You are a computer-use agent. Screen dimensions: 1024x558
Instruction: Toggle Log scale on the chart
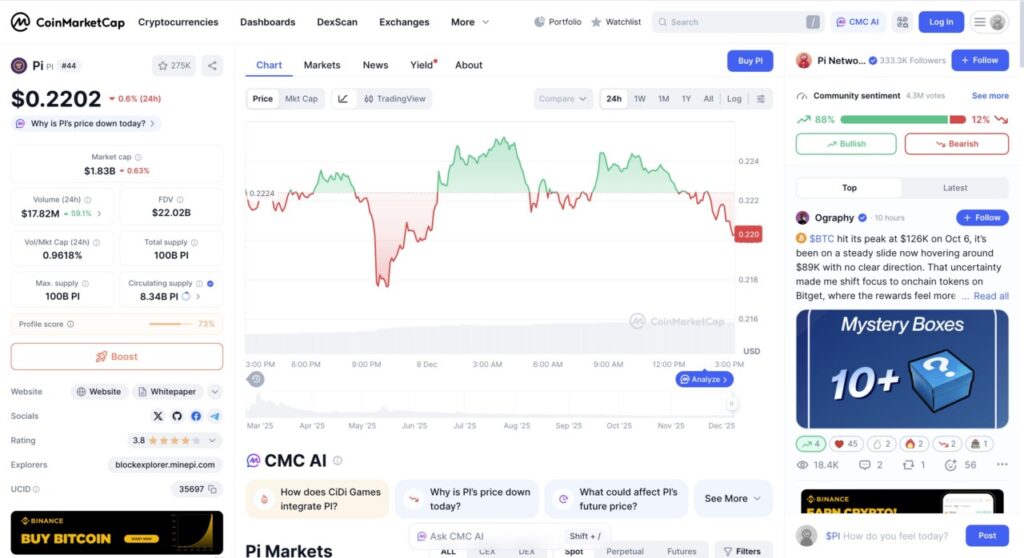coord(734,99)
